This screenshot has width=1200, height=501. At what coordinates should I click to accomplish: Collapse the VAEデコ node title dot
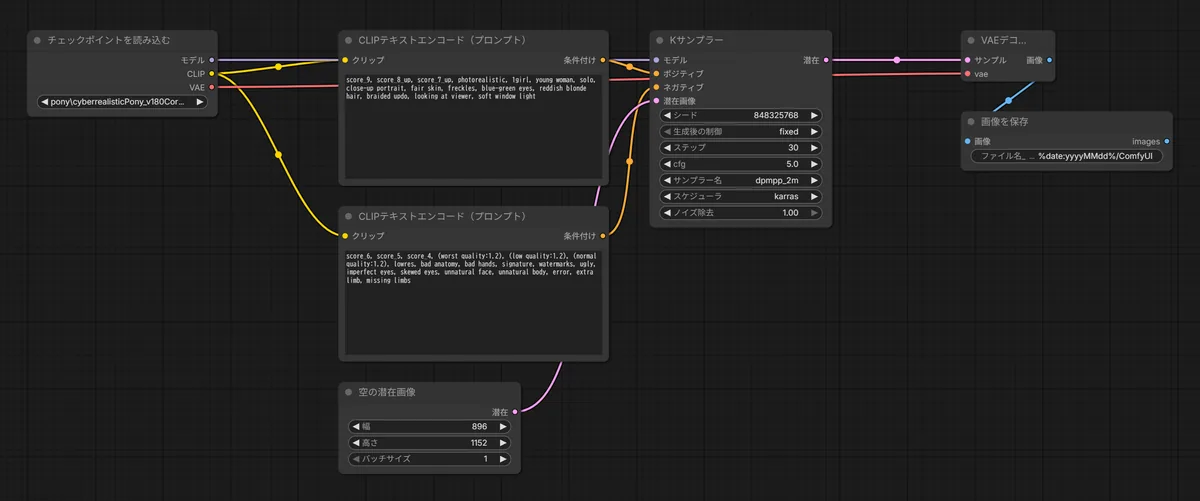coord(972,41)
